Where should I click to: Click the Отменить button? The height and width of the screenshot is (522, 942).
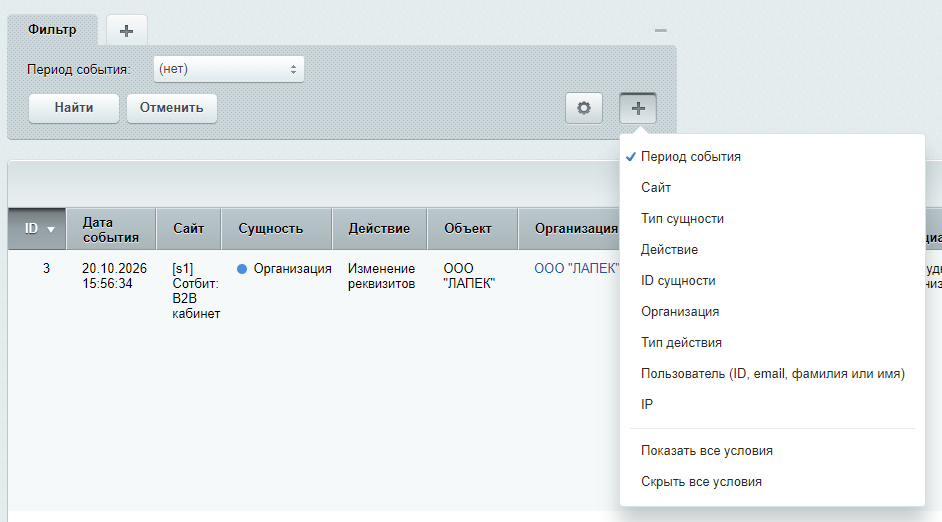[172, 108]
